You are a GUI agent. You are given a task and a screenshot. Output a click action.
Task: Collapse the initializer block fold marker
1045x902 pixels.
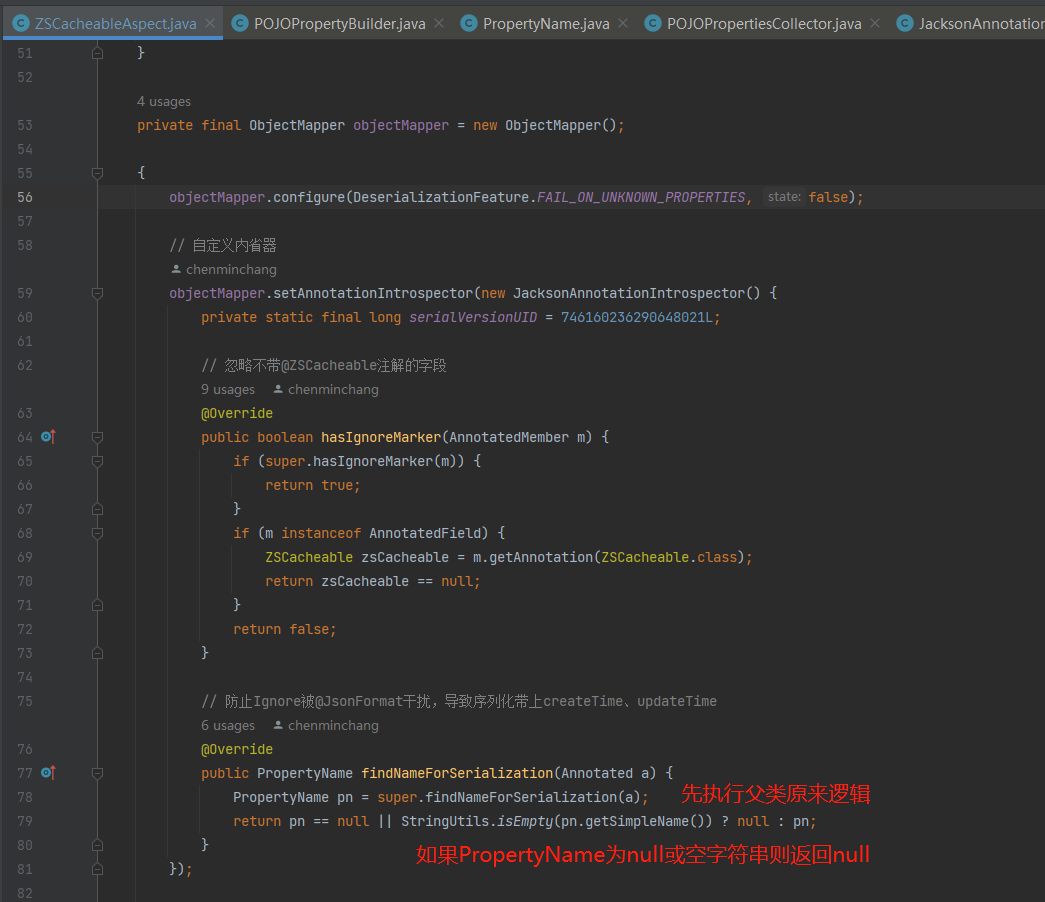coord(97,173)
